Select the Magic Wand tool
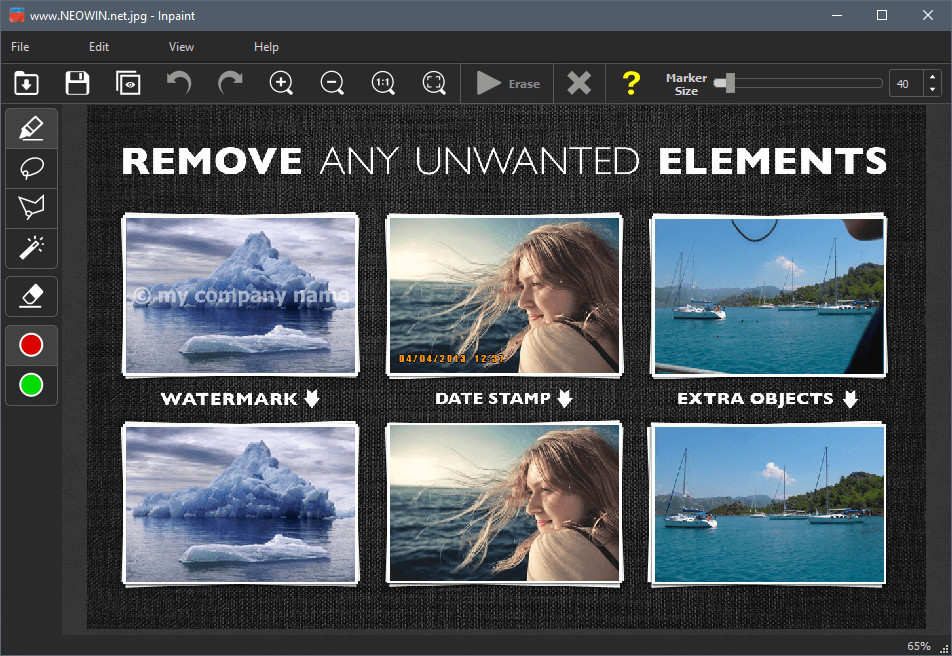This screenshot has height=656, width=952. [x=31, y=246]
